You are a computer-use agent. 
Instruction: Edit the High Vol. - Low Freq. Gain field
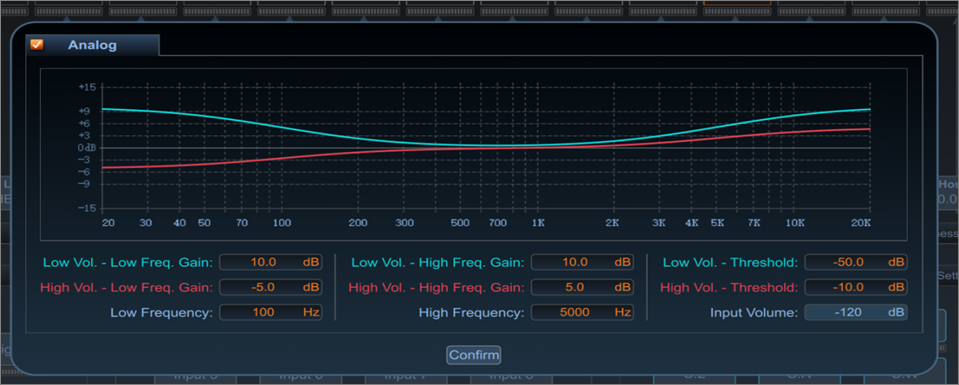point(270,287)
